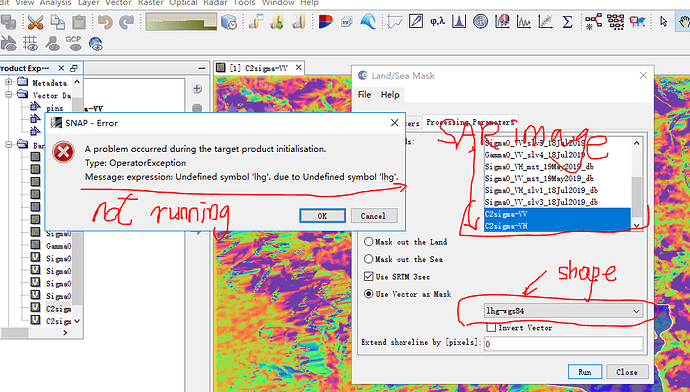Open the File menu in Land/Sea Mask

[x=364, y=95]
